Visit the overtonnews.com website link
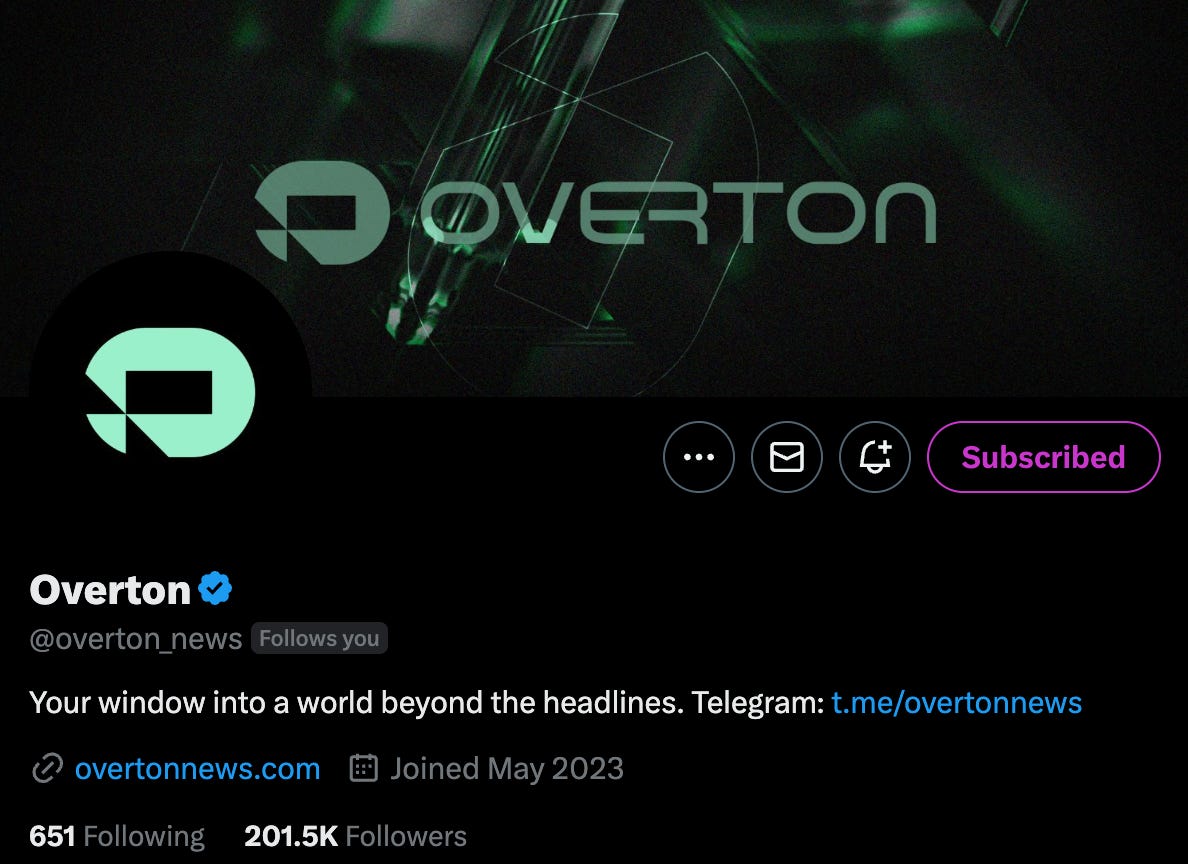 (197, 769)
